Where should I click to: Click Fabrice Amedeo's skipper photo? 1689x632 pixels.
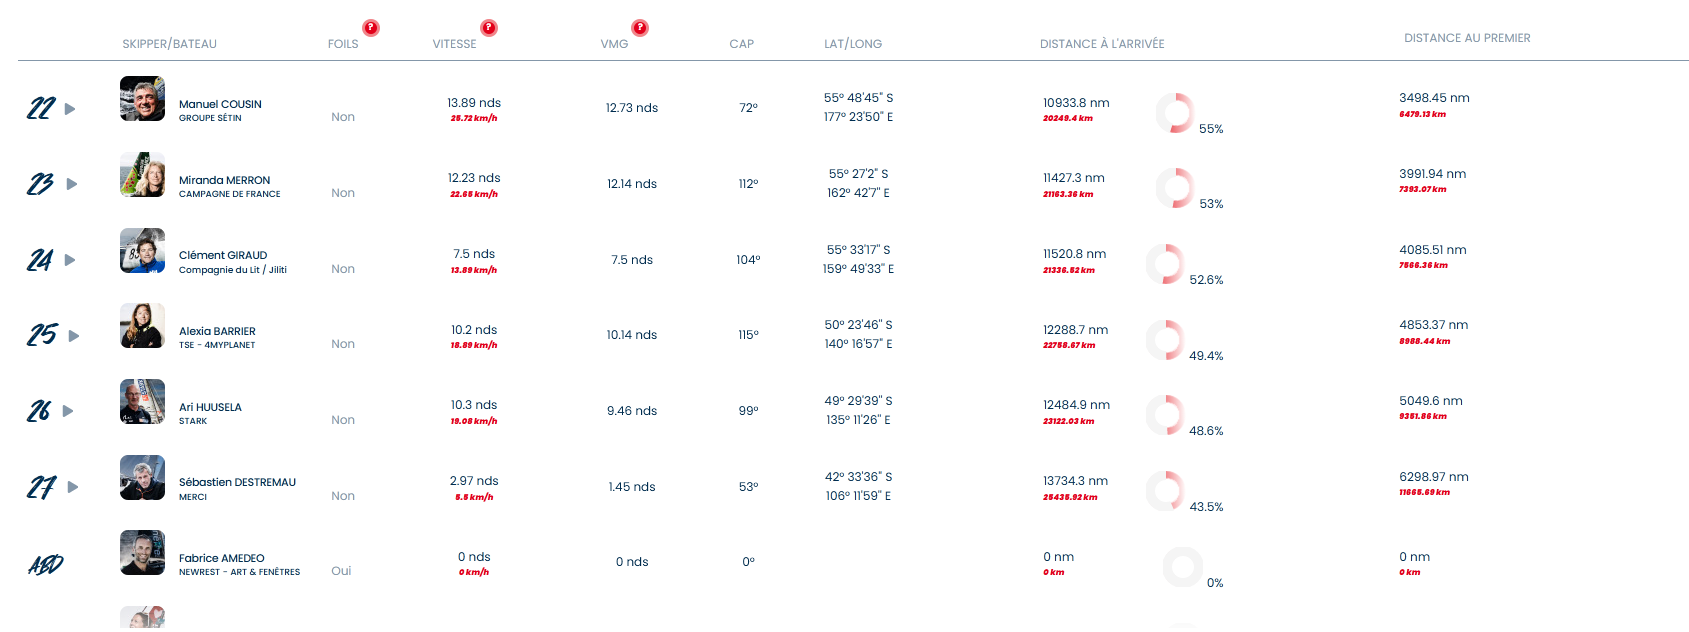pos(142,553)
